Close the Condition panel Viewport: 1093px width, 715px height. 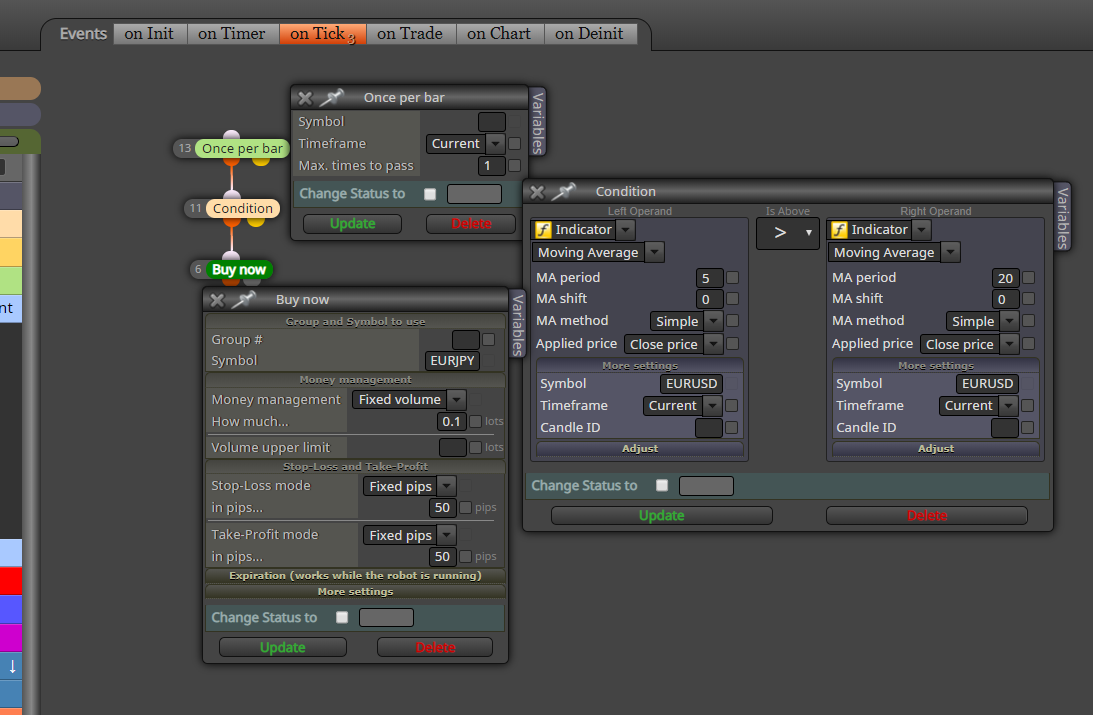pyautogui.click(x=537, y=192)
